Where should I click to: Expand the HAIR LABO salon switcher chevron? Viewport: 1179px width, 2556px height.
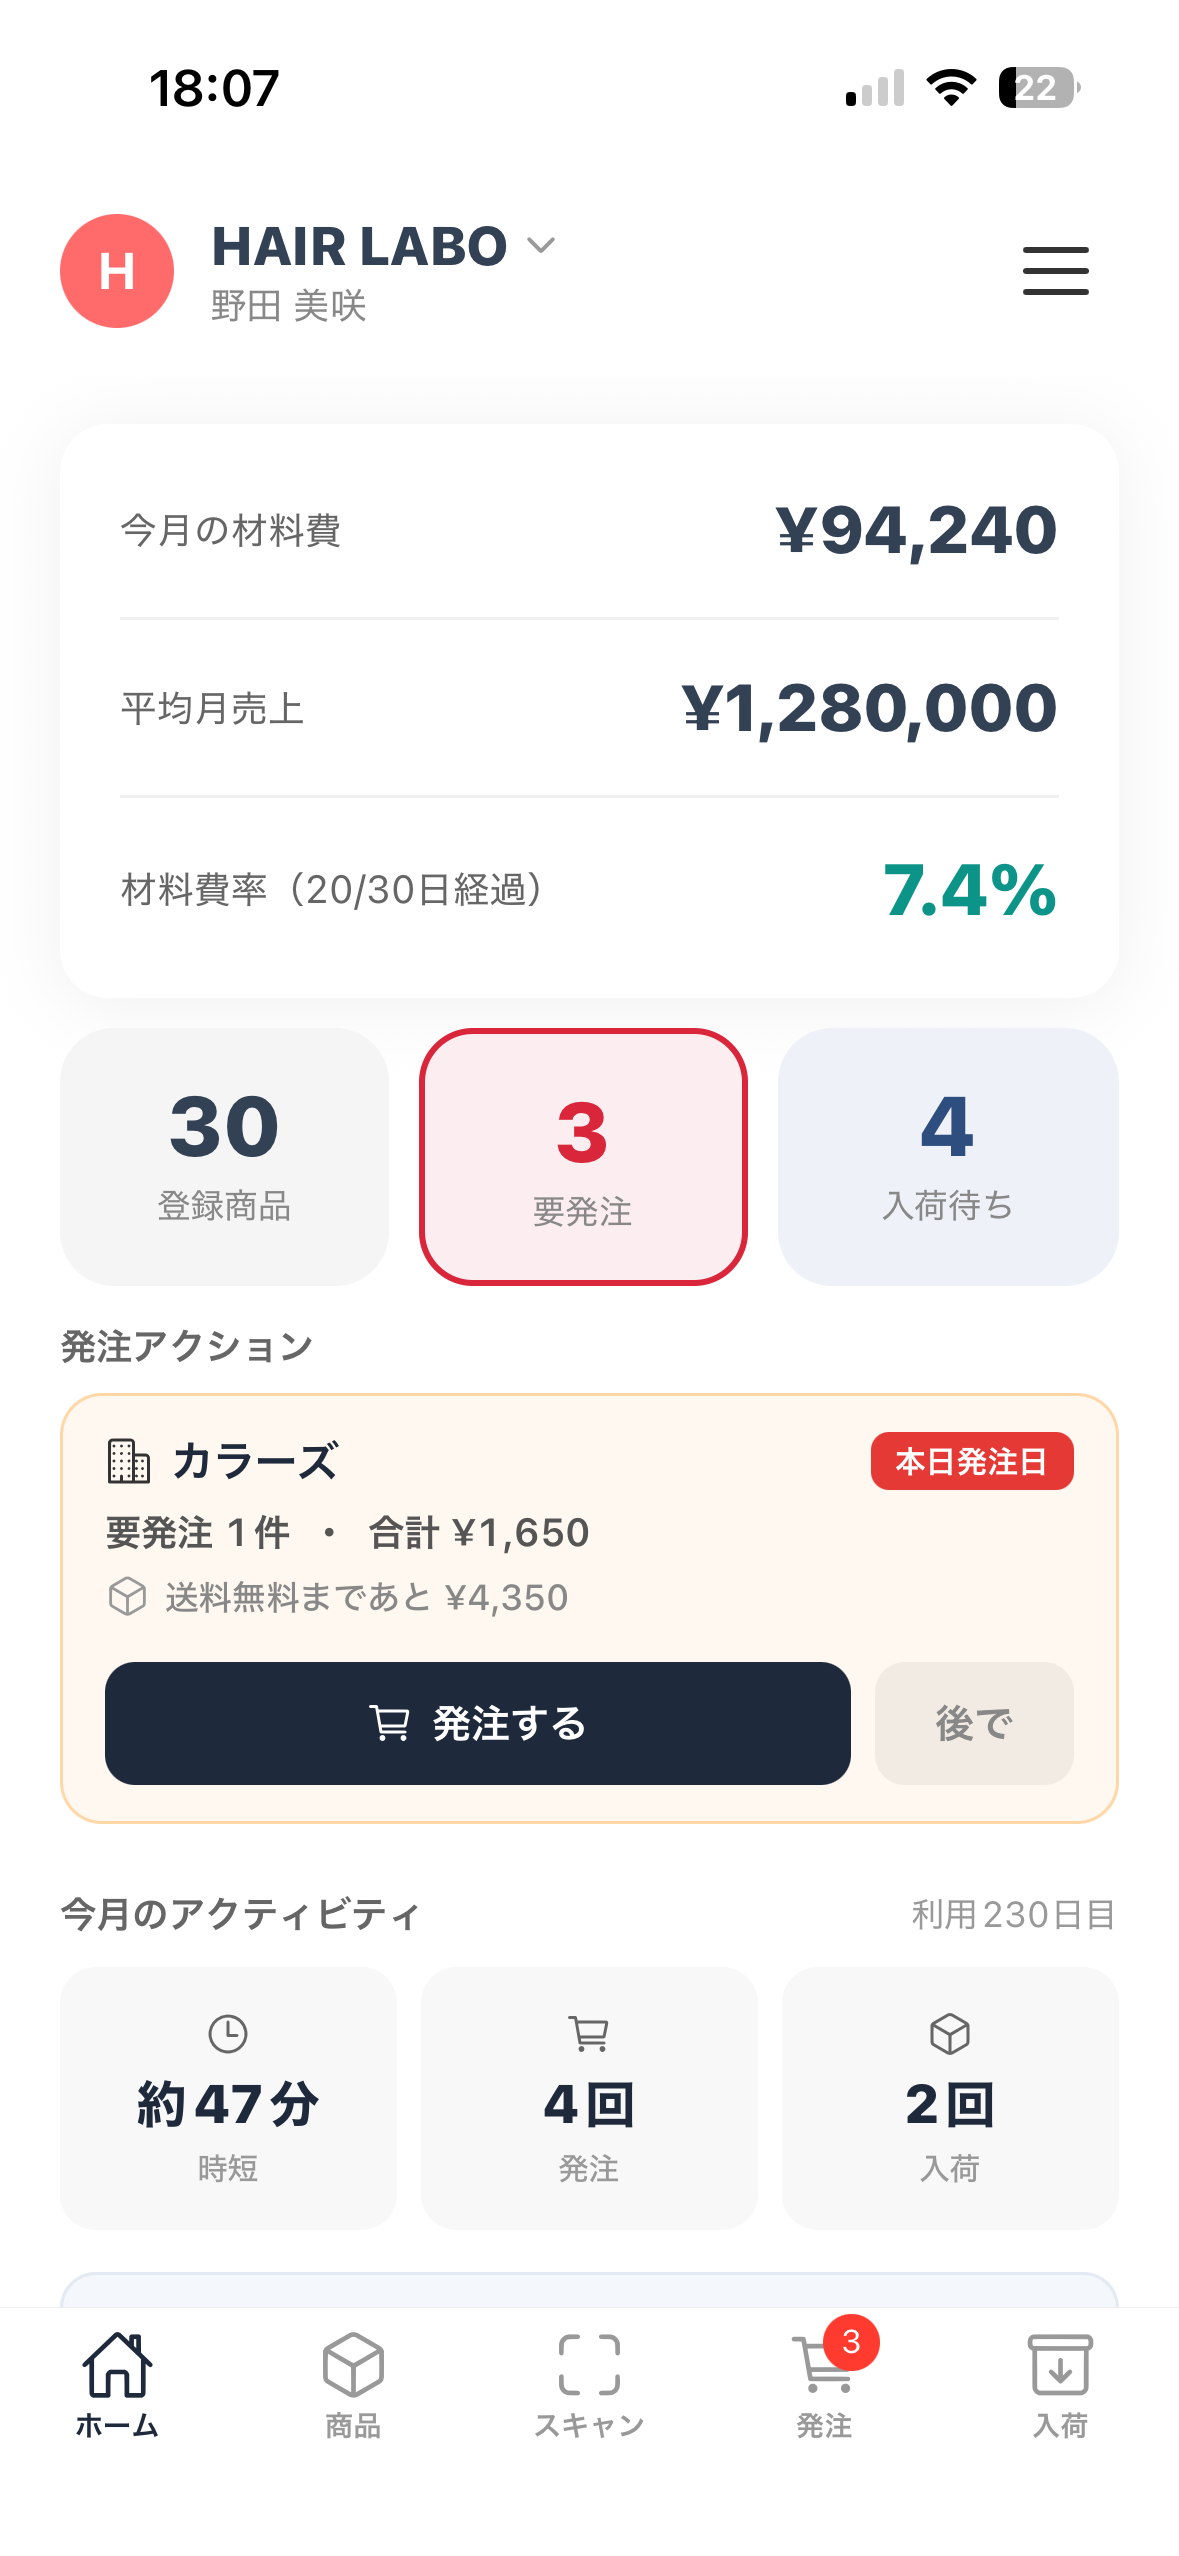coord(541,246)
